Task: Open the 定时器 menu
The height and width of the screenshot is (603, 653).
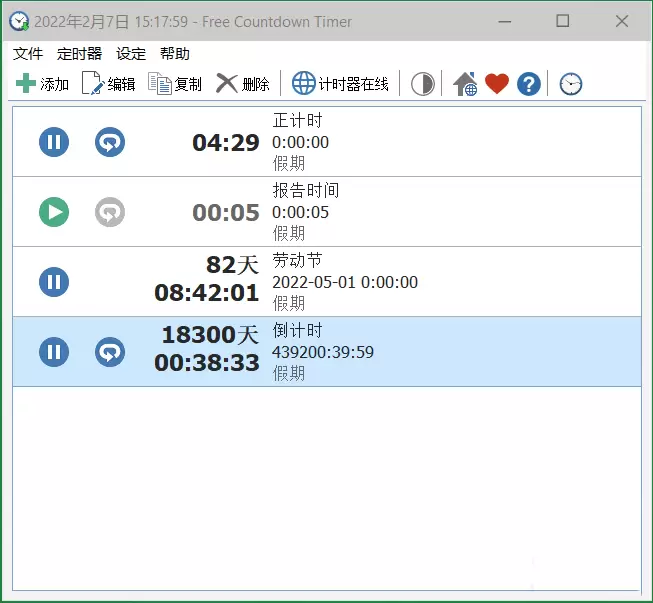Action: click(80, 54)
